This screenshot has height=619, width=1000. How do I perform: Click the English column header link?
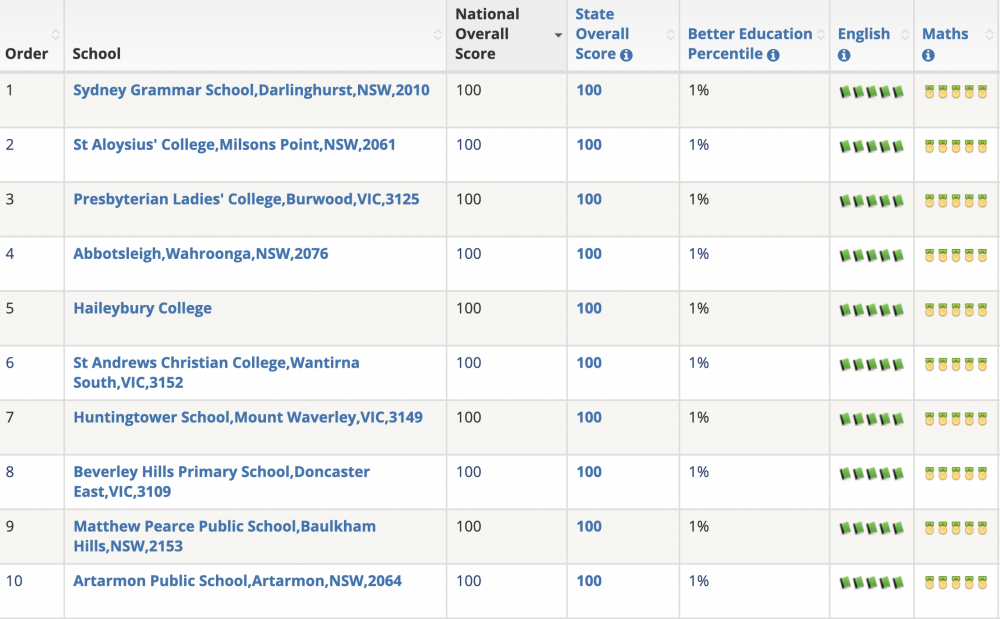point(864,34)
